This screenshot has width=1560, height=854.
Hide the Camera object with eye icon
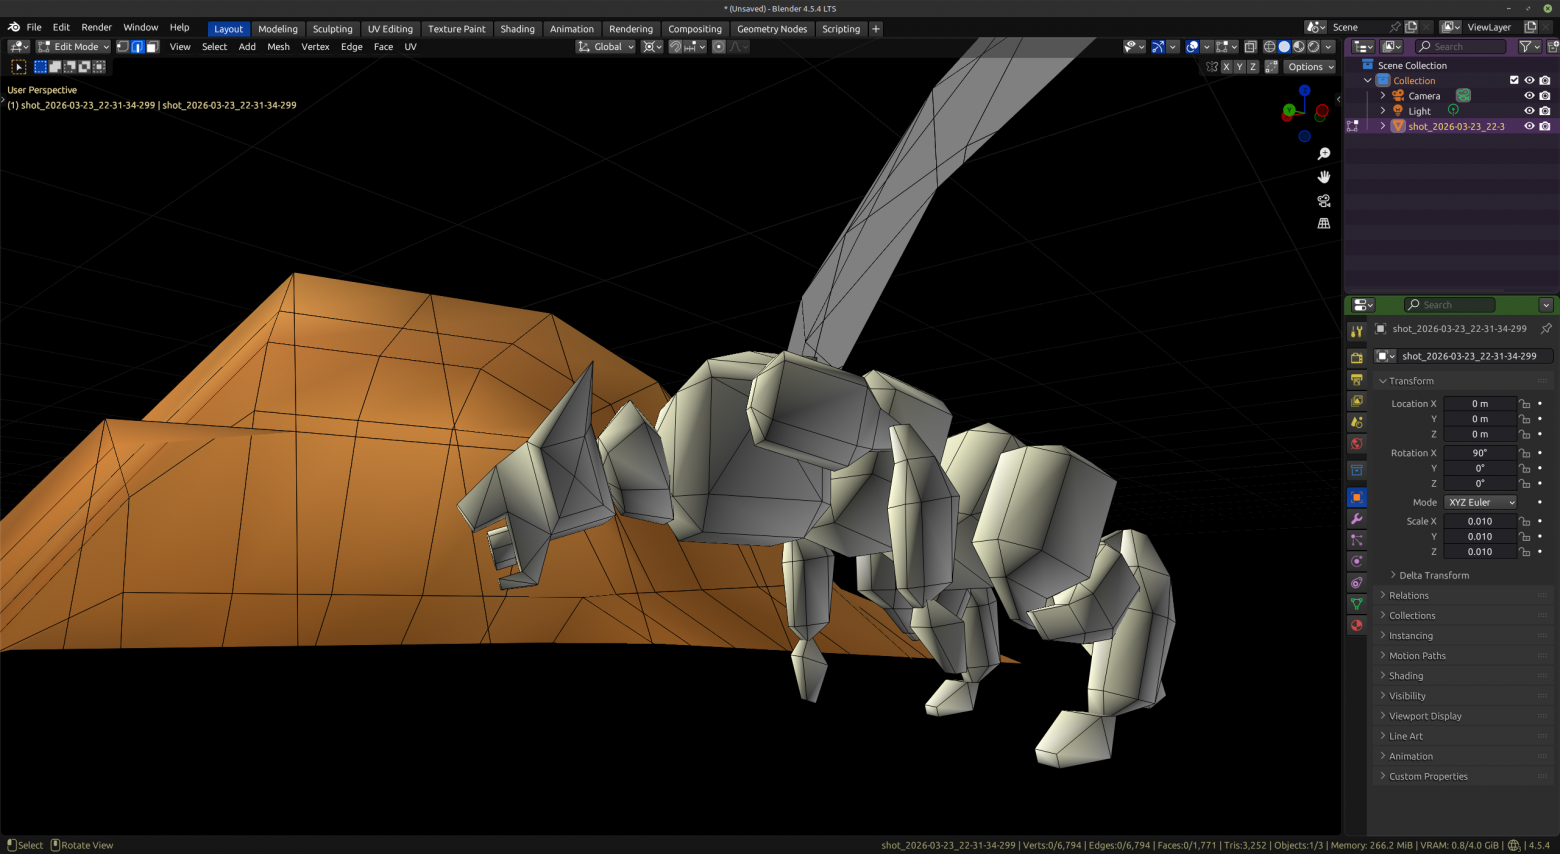[1529, 96]
